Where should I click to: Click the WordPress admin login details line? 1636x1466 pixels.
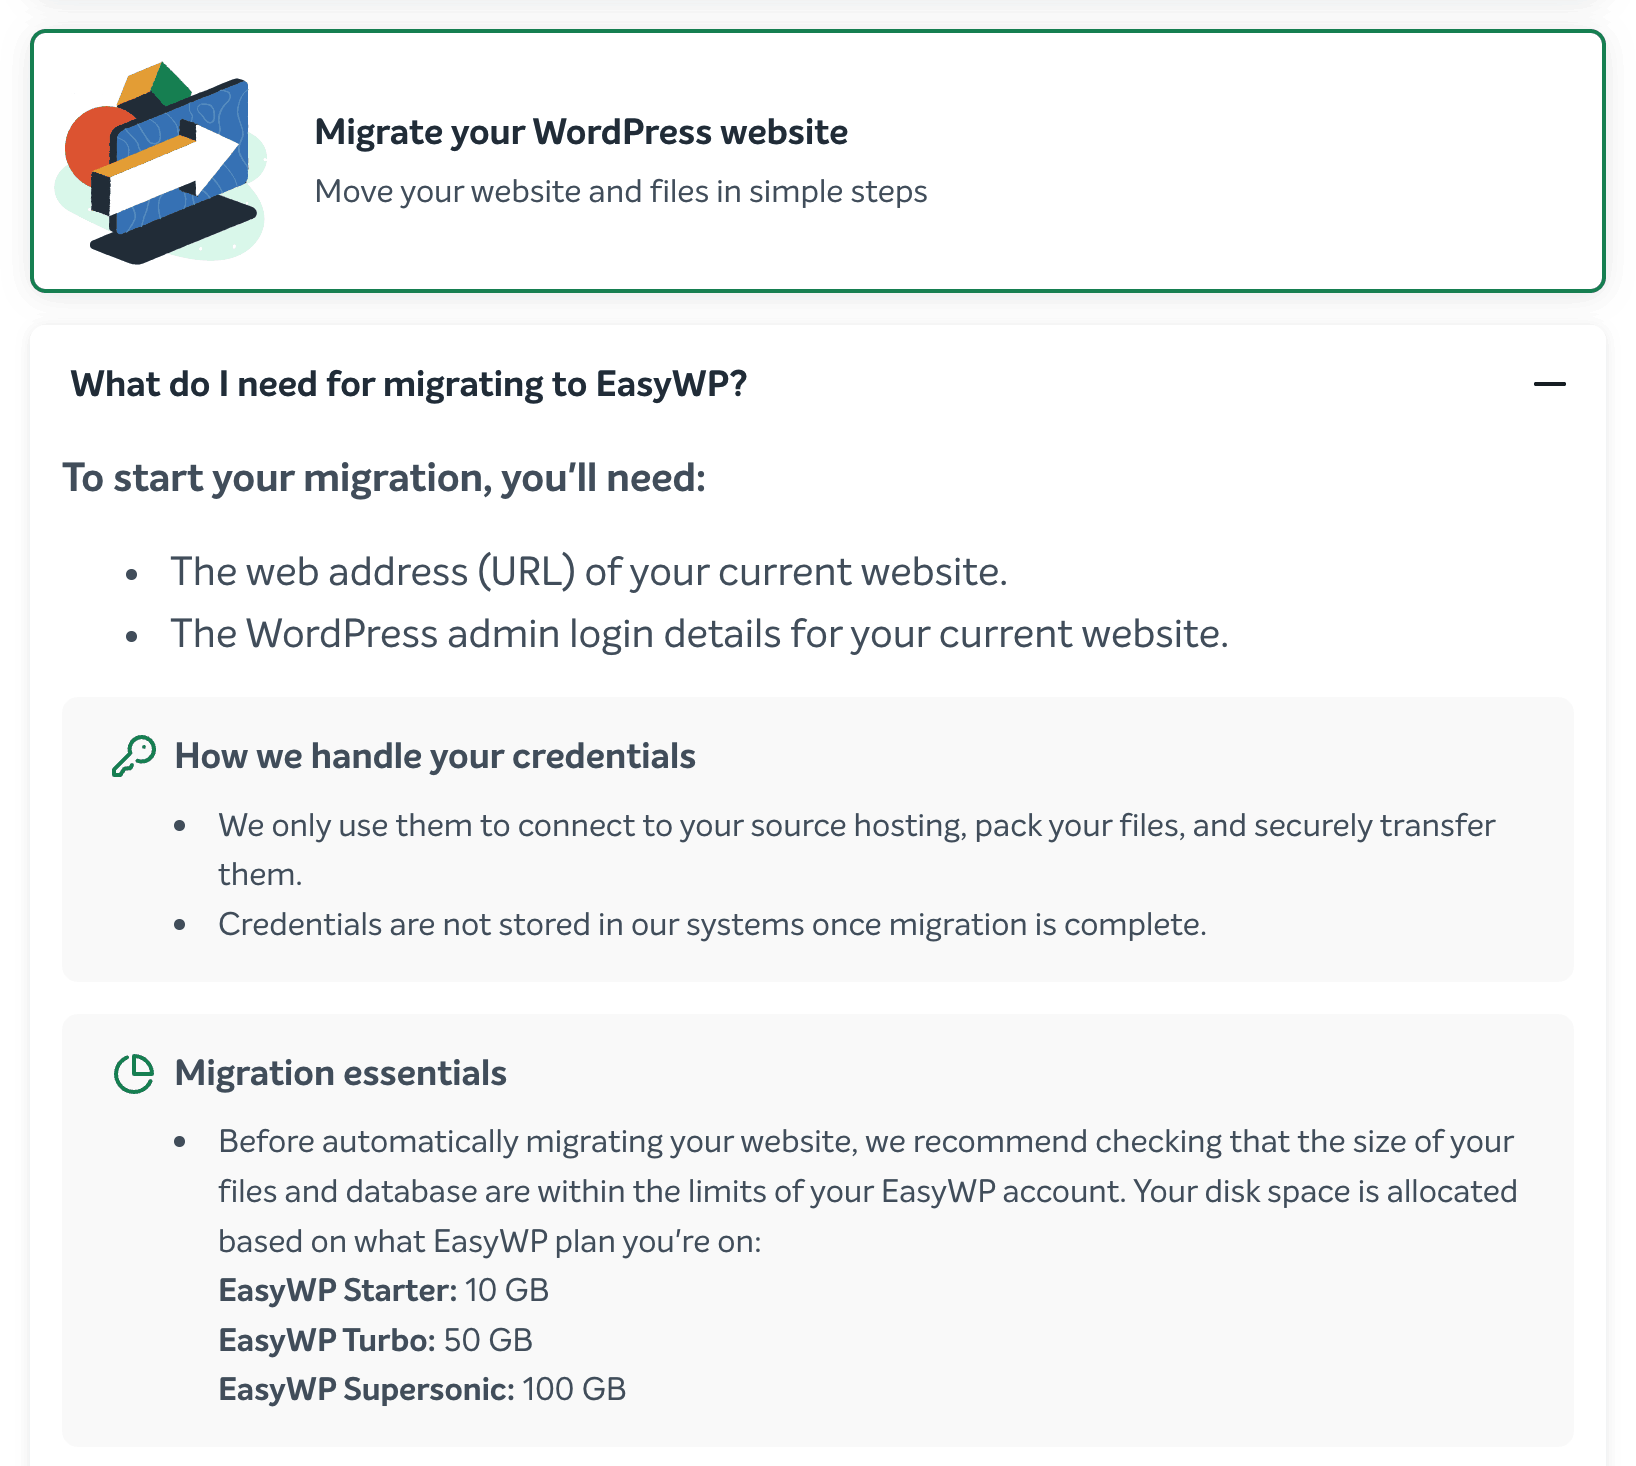coord(699,634)
